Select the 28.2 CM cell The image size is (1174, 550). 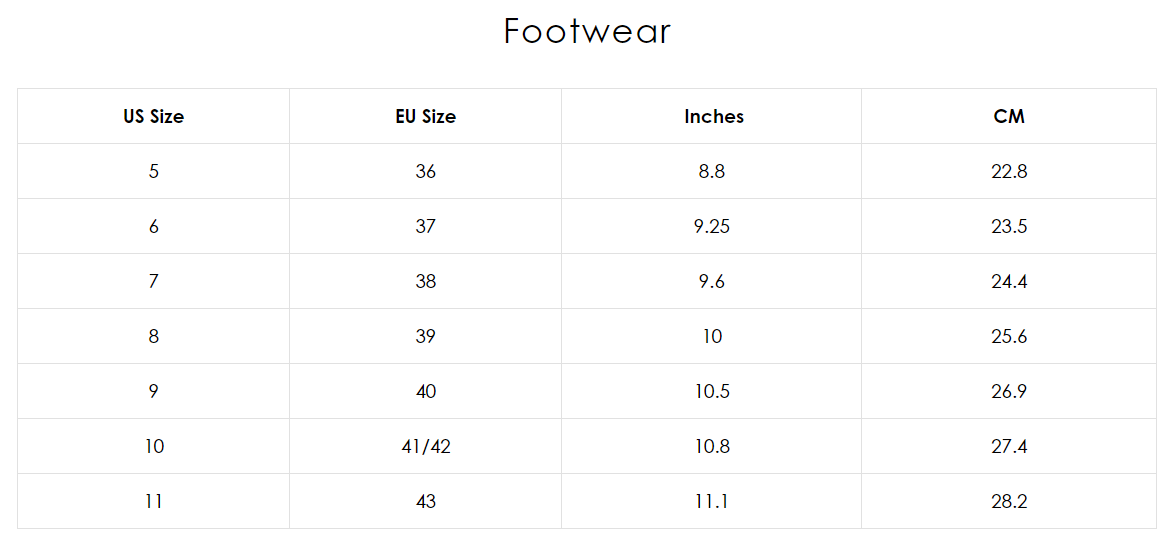pos(1009,501)
